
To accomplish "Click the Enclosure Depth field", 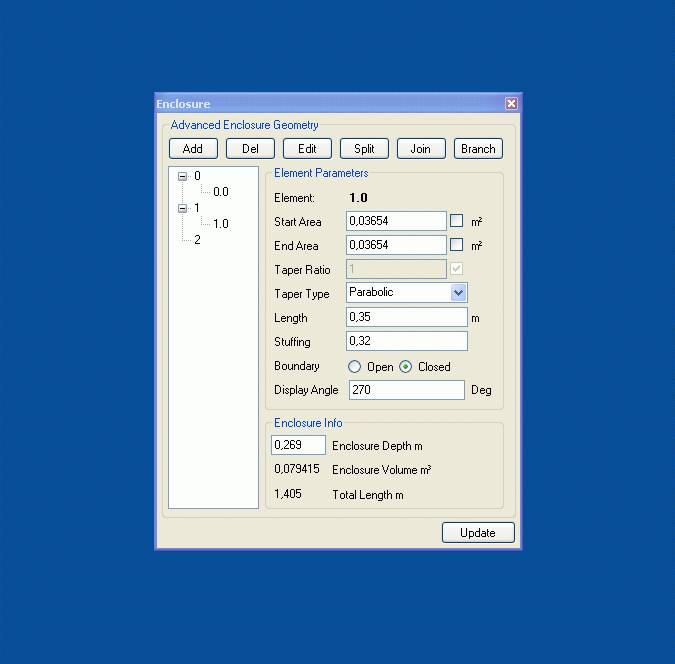I will 298,445.
